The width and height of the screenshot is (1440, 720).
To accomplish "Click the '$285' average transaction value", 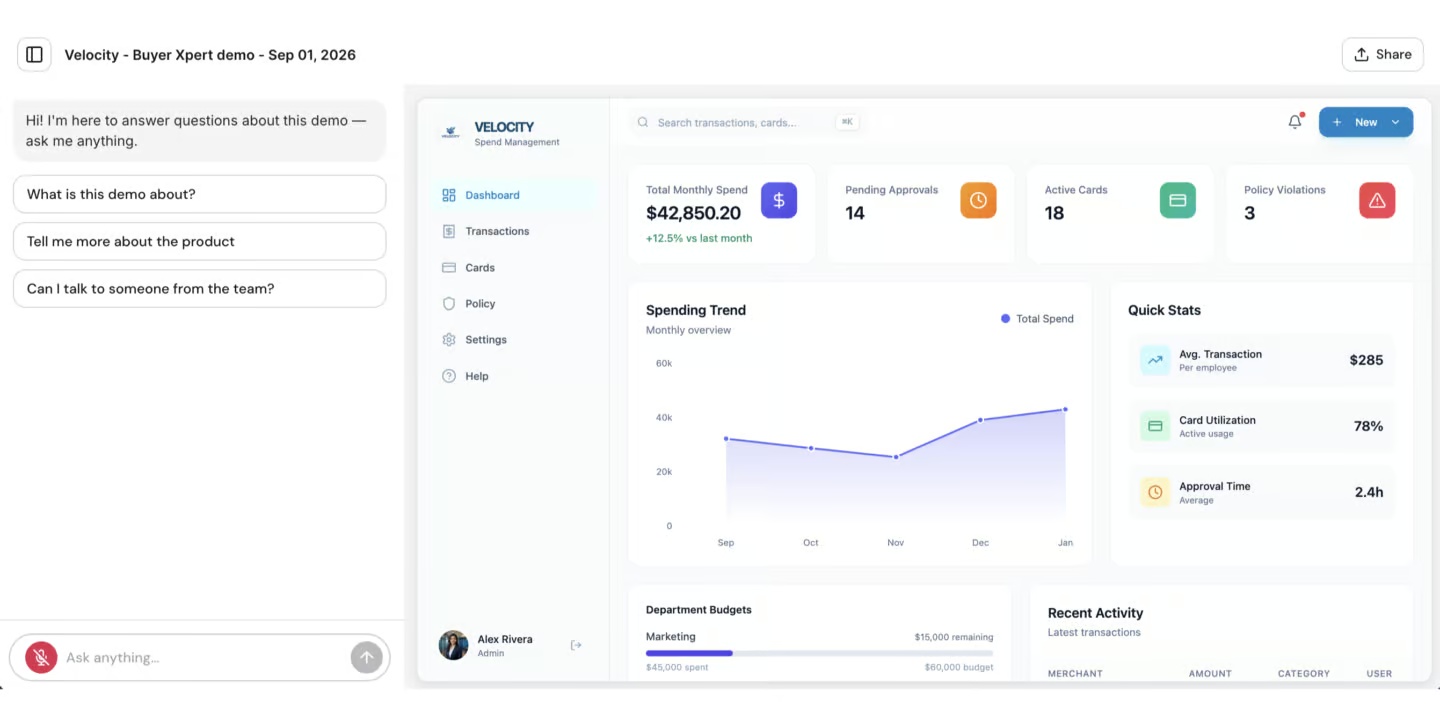I will pos(1366,360).
